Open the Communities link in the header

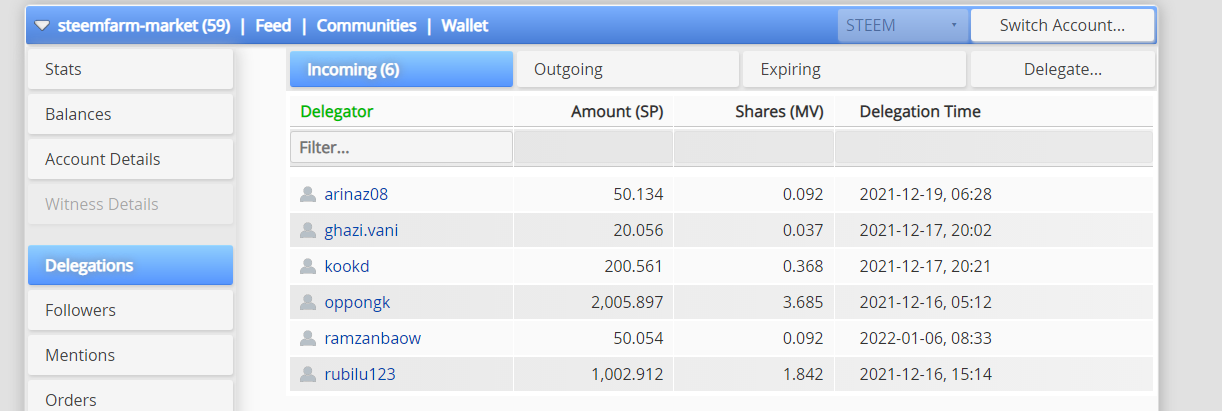pyautogui.click(x=366, y=26)
